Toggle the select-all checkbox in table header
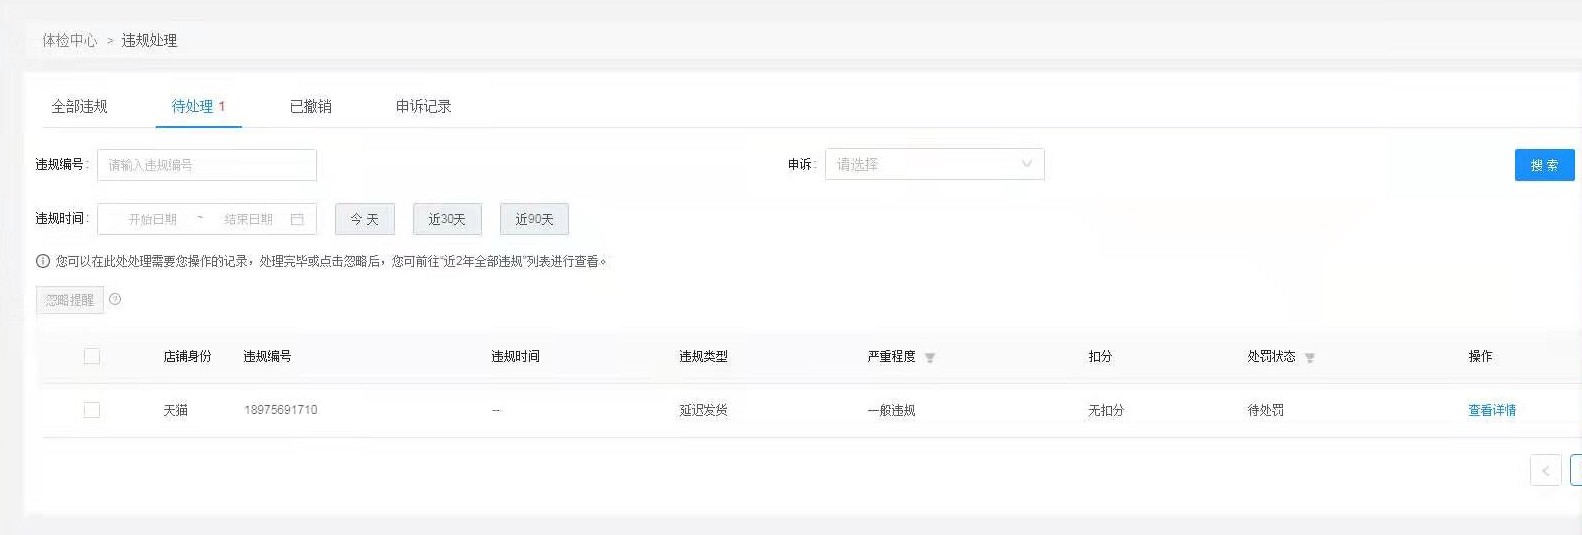The width and height of the screenshot is (1582, 535). (92, 356)
